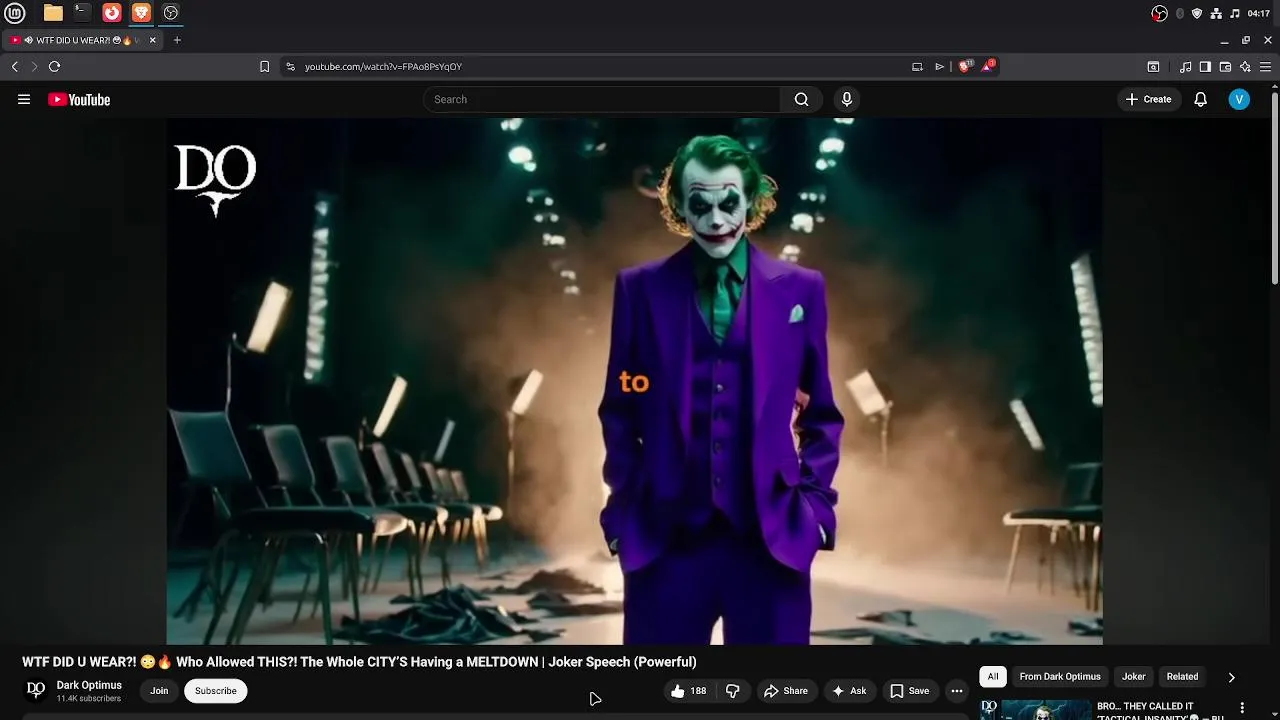Viewport: 1280px width, 720px height.
Task: Search with your voice microphone
Action: (847, 99)
